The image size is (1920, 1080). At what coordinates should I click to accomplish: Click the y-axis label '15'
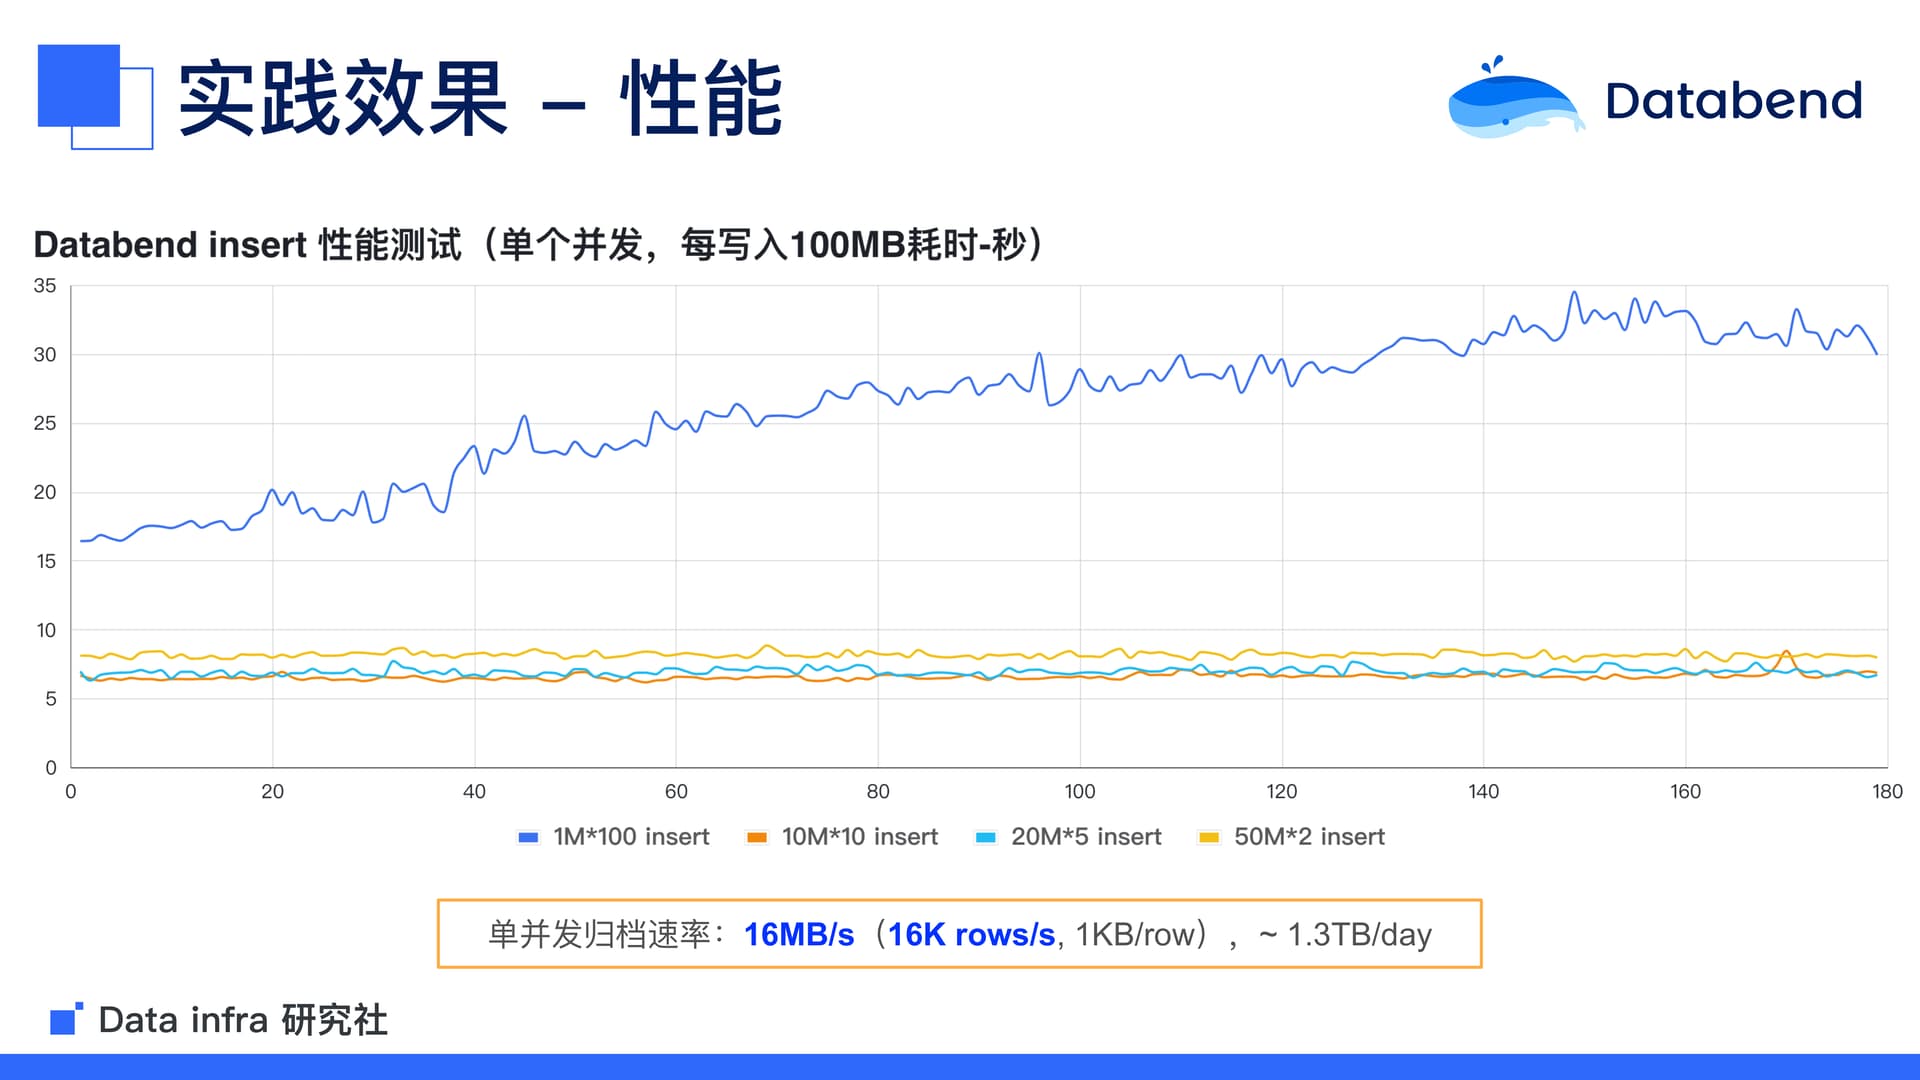coord(45,562)
